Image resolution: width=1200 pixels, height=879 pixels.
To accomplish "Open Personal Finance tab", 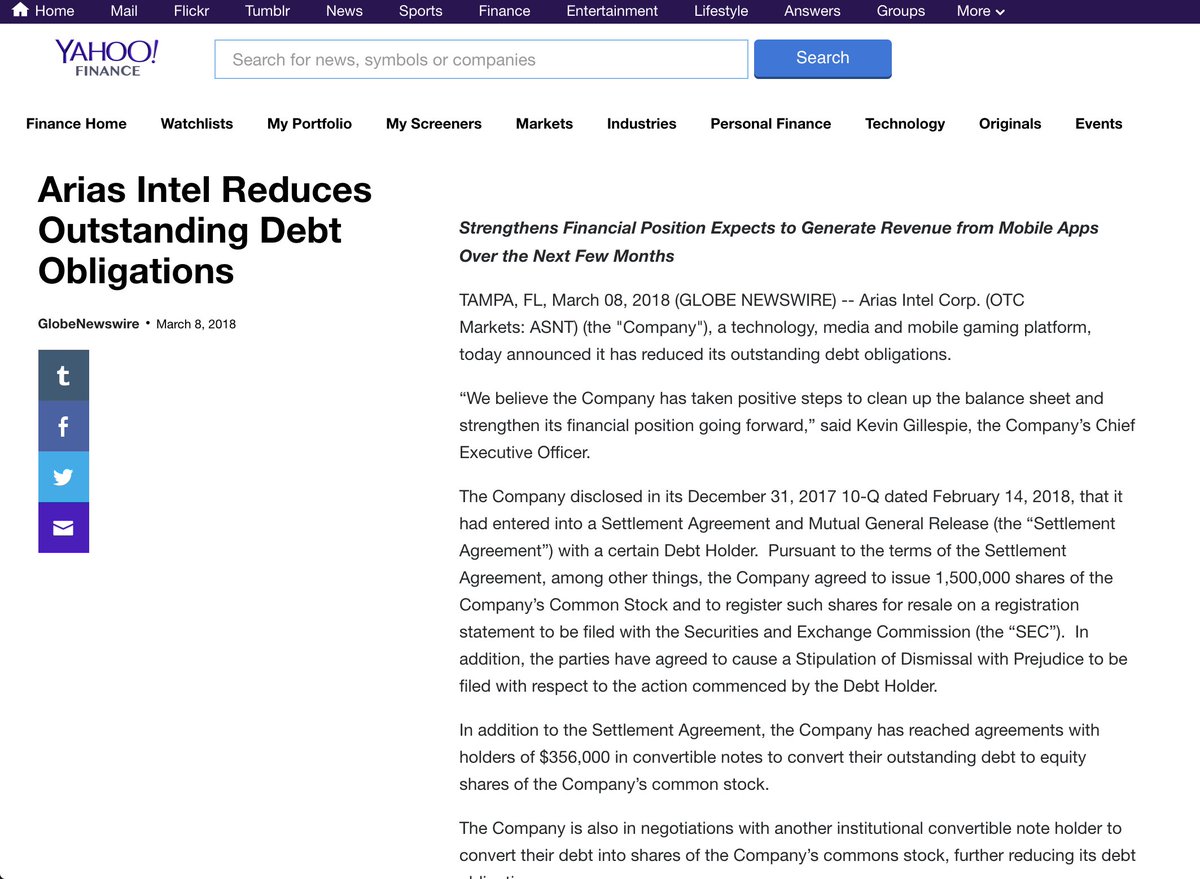I will [770, 124].
